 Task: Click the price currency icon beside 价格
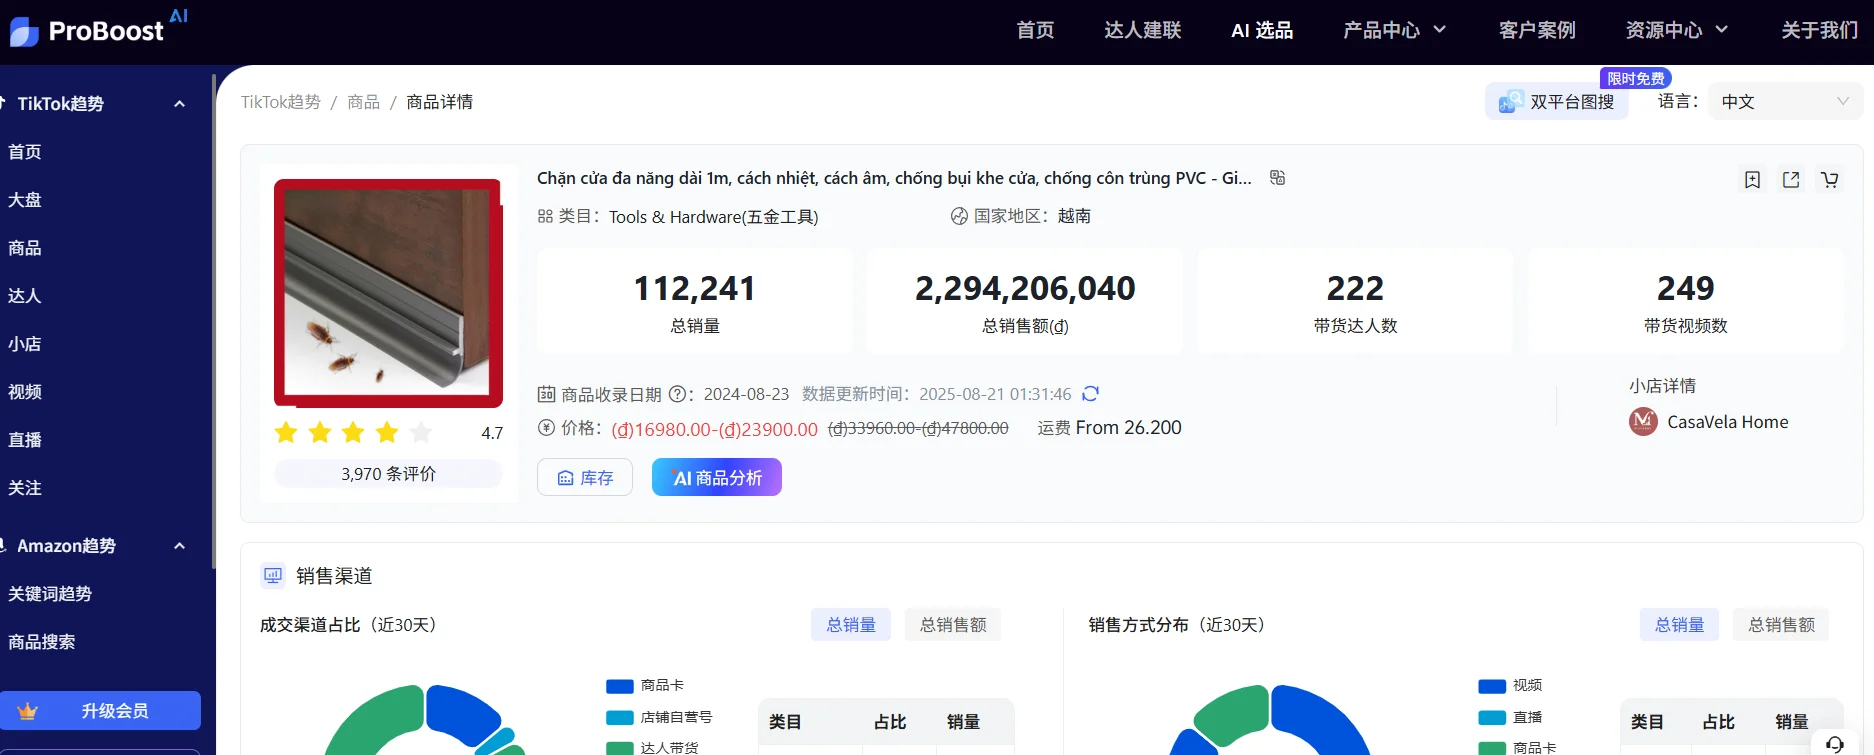click(x=546, y=427)
